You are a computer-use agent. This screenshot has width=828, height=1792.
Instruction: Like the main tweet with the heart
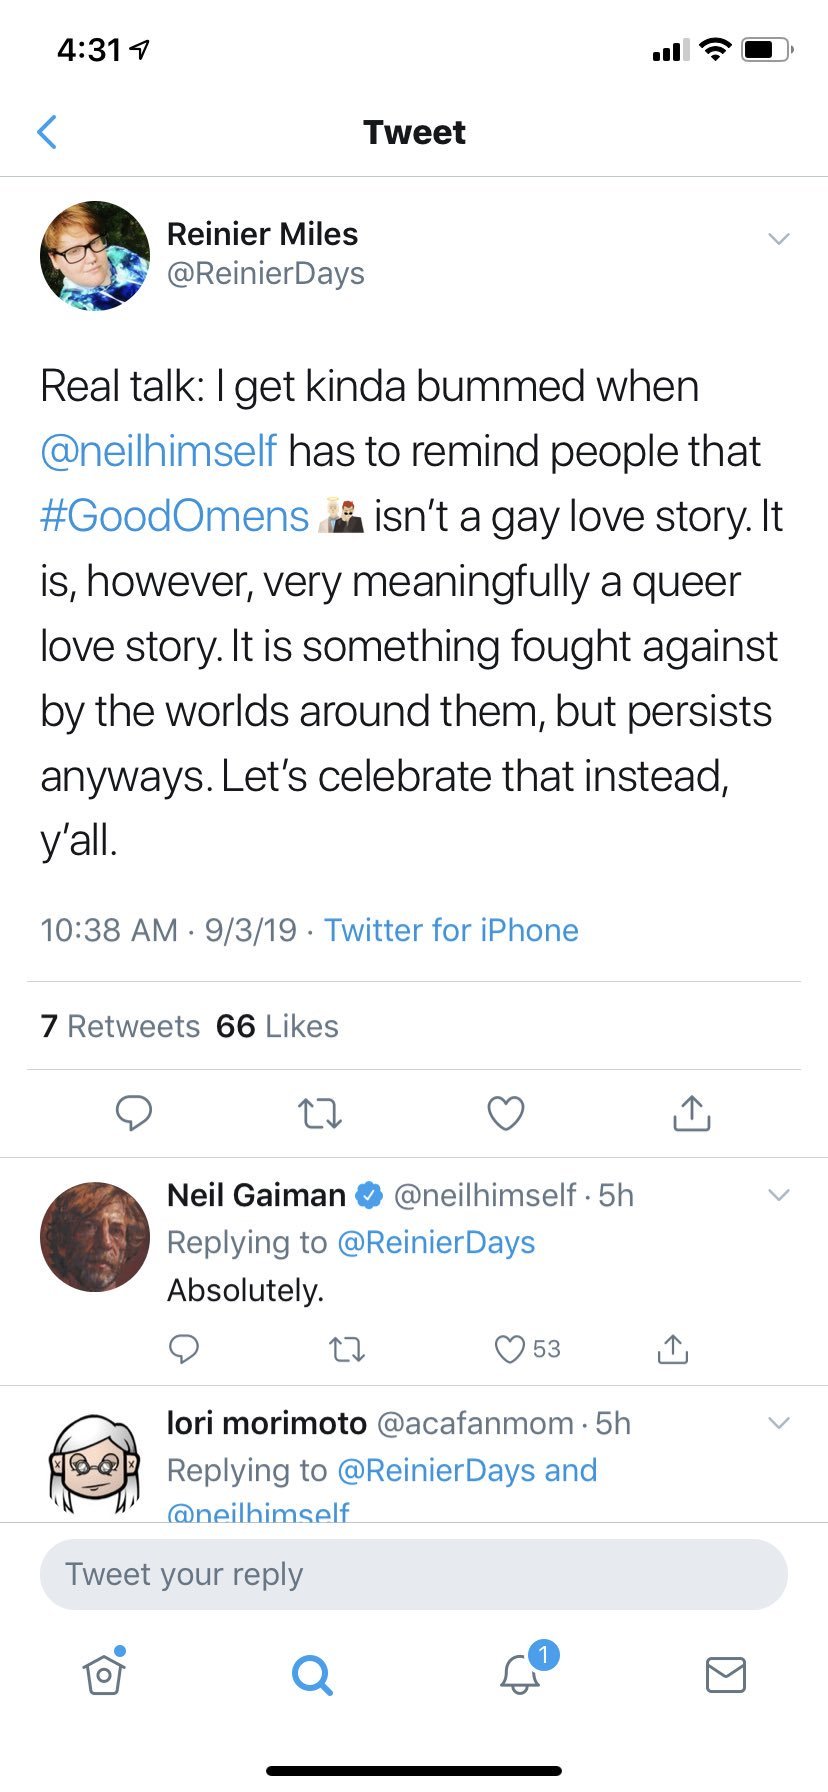(x=505, y=1113)
